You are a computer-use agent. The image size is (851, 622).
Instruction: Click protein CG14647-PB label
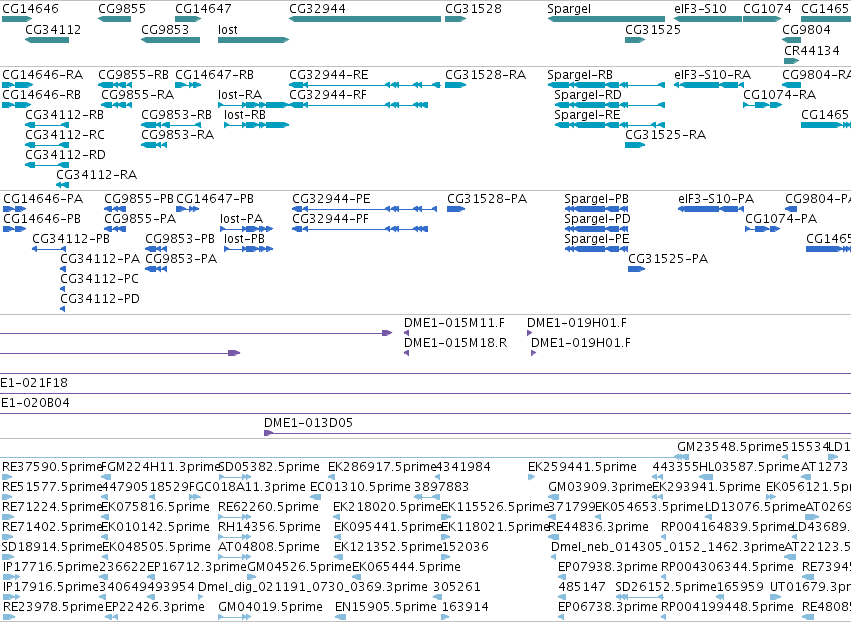(215, 199)
